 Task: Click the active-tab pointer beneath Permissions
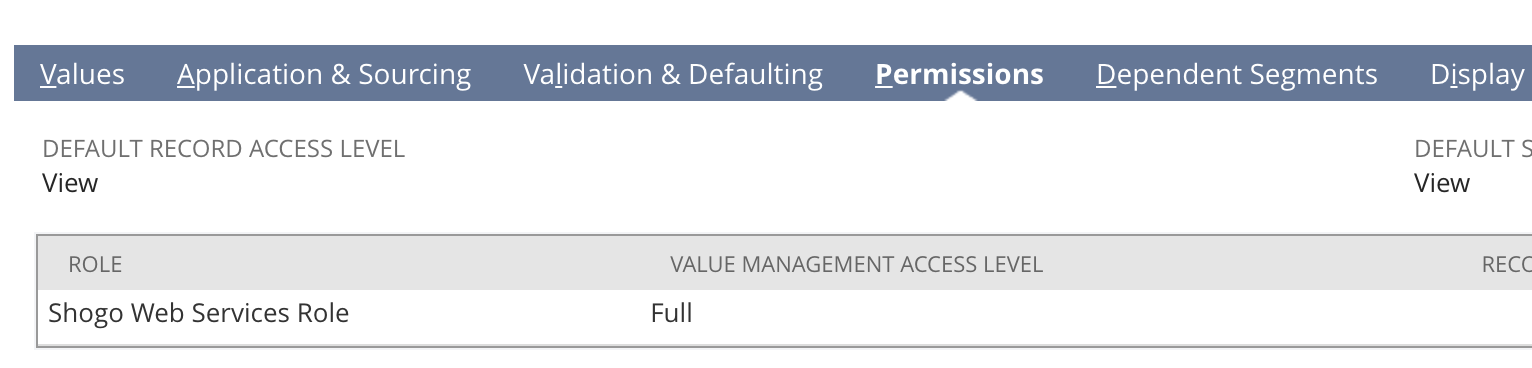(x=959, y=96)
